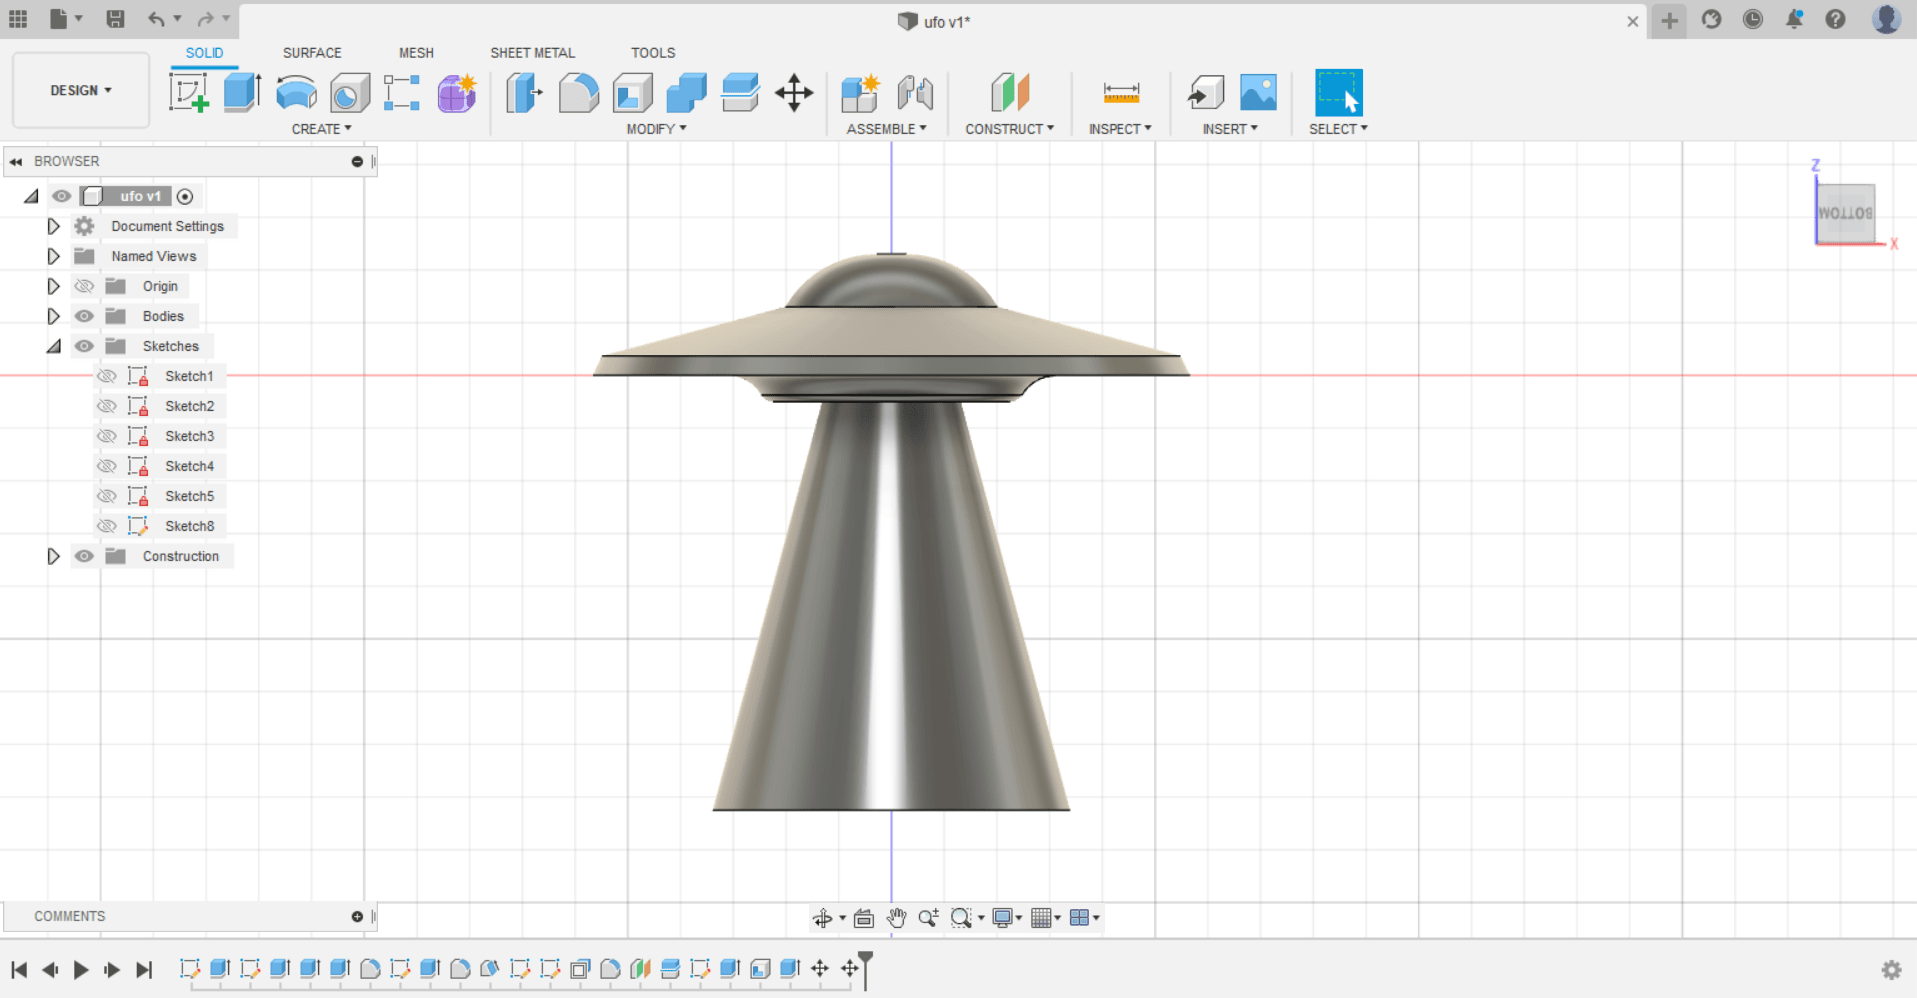Viewport: 1917px width, 998px height.
Task: Activate the ufo v1 component radio button
Action: click(x=185, y=196)
